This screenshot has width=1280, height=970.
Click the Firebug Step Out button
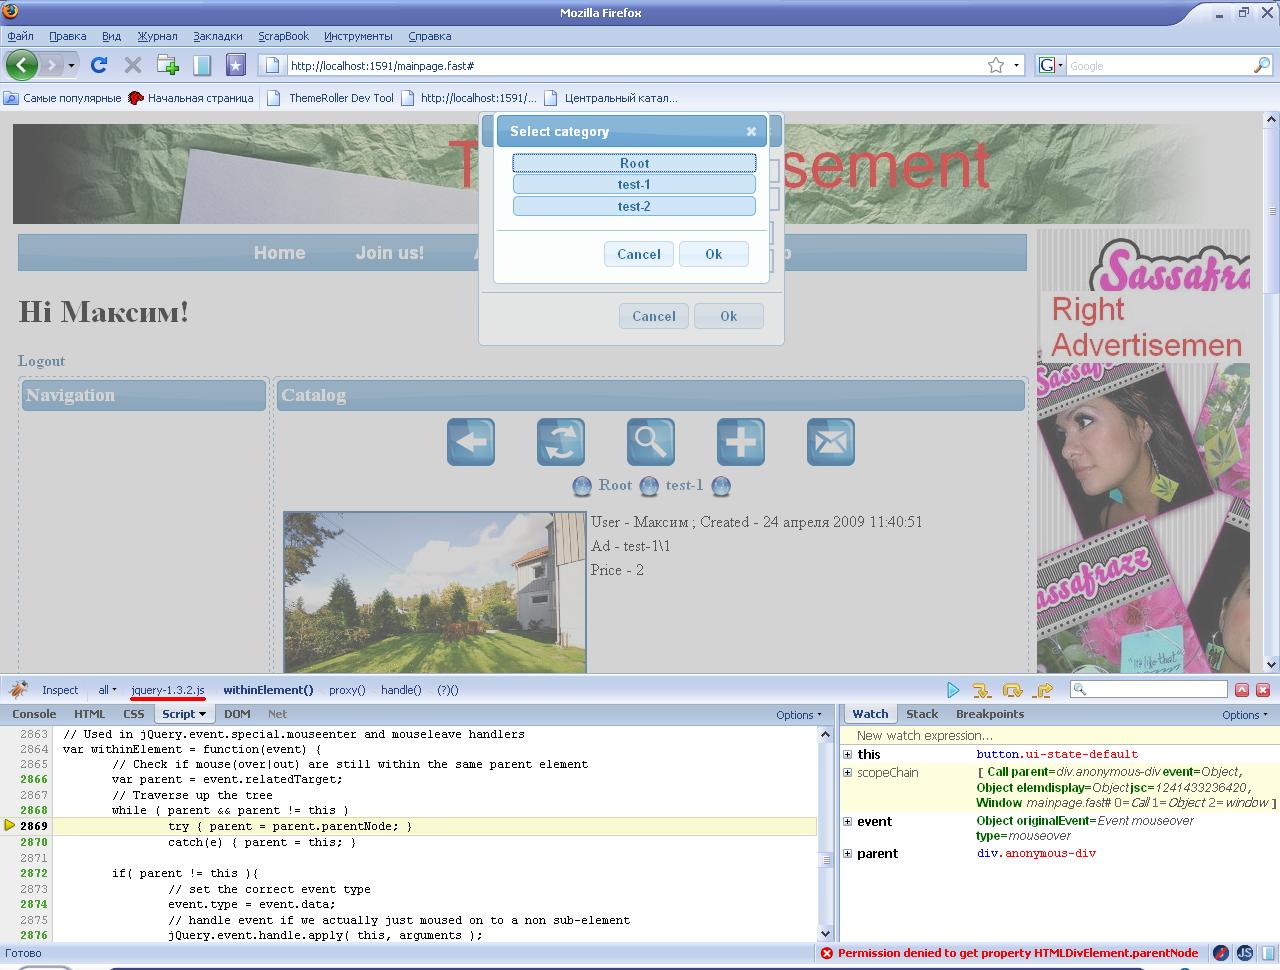[1043, 690]
